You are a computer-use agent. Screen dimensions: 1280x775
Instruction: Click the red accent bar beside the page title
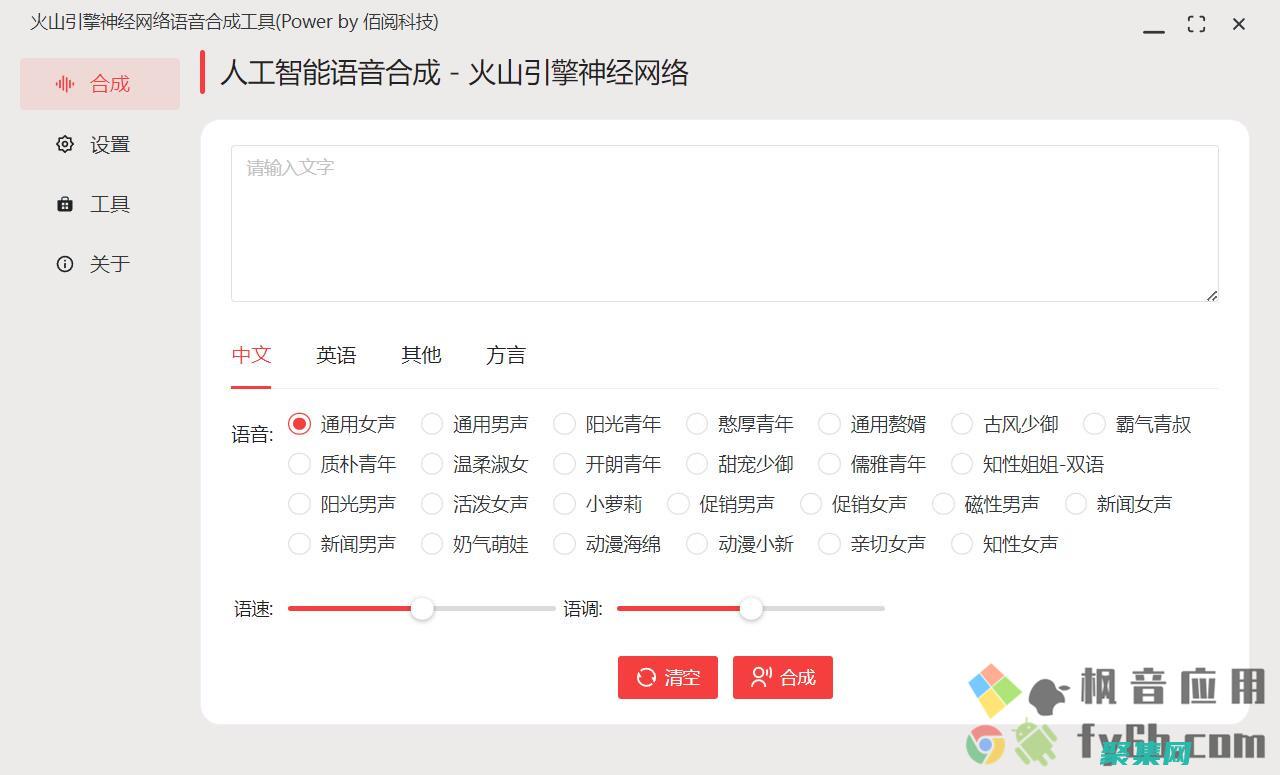pyautogui.click(x=204, y=73)
